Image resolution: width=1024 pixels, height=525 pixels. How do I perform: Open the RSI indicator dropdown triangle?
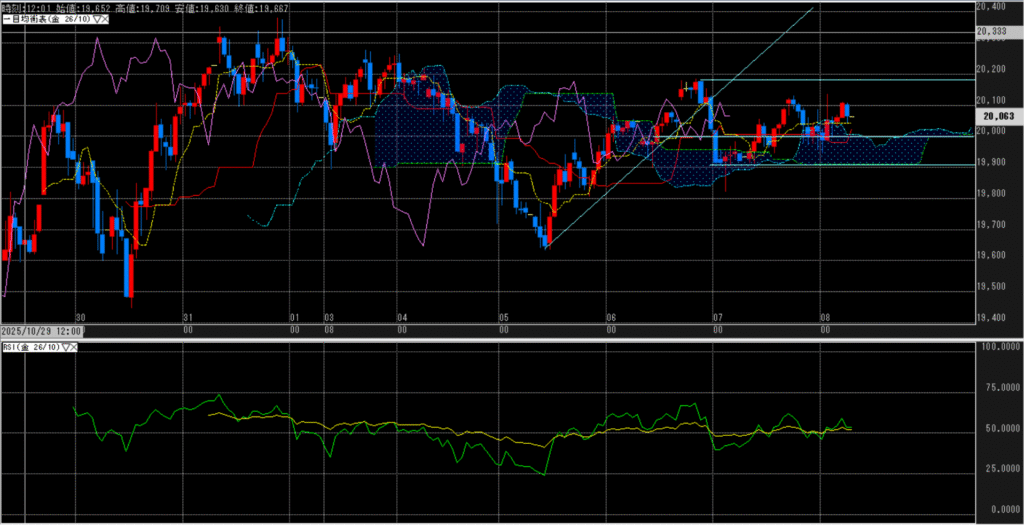[67, 347]
